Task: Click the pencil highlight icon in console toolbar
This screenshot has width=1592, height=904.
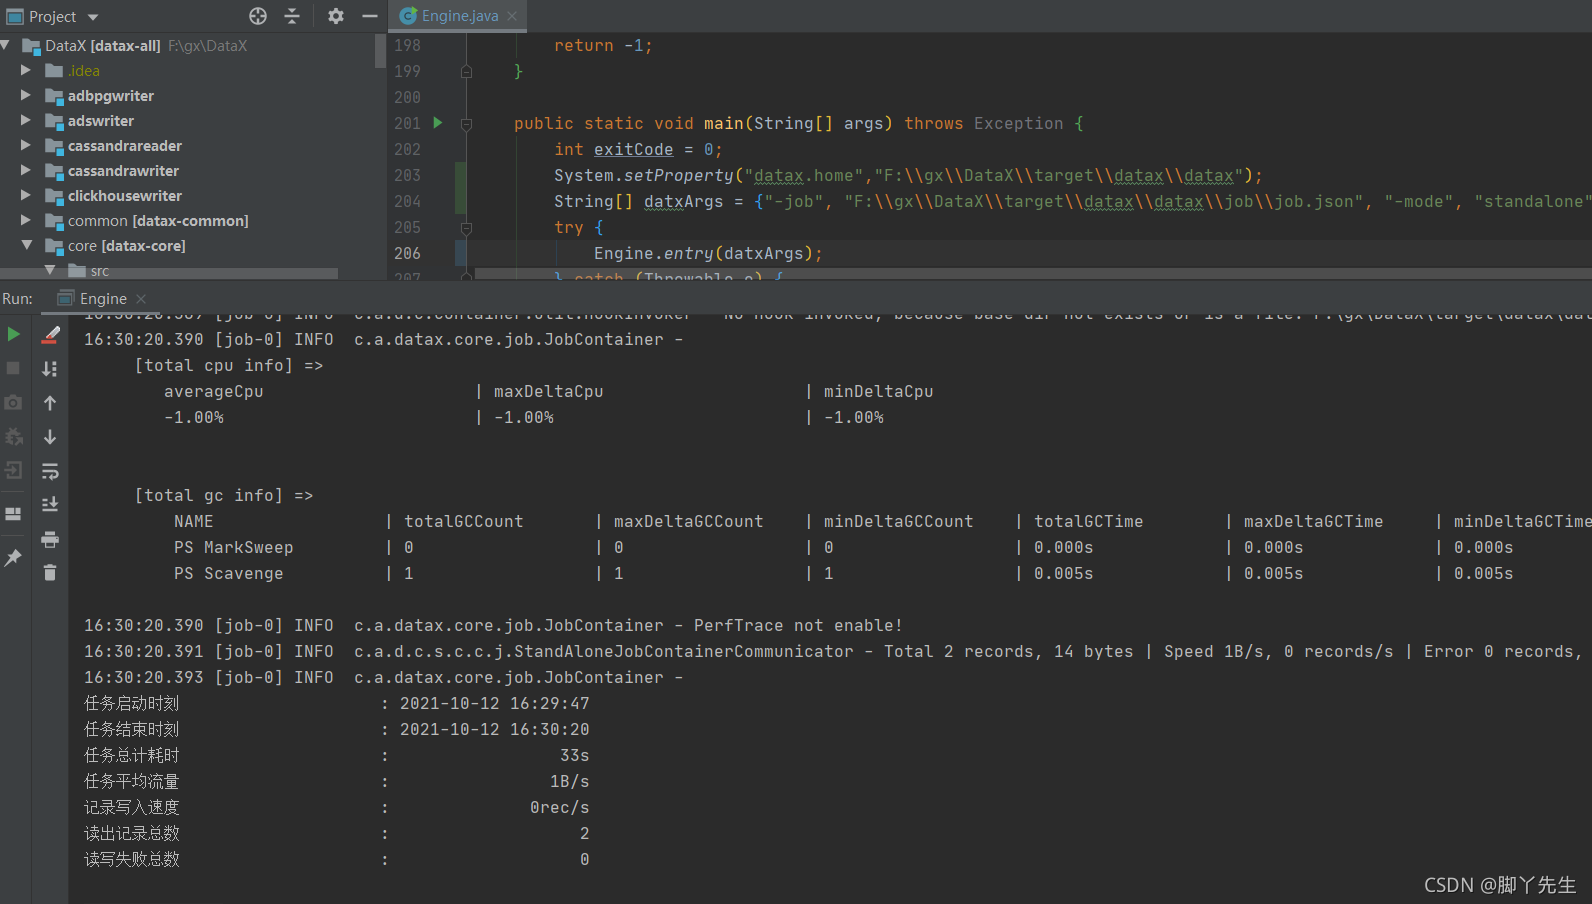Action: 50,334
